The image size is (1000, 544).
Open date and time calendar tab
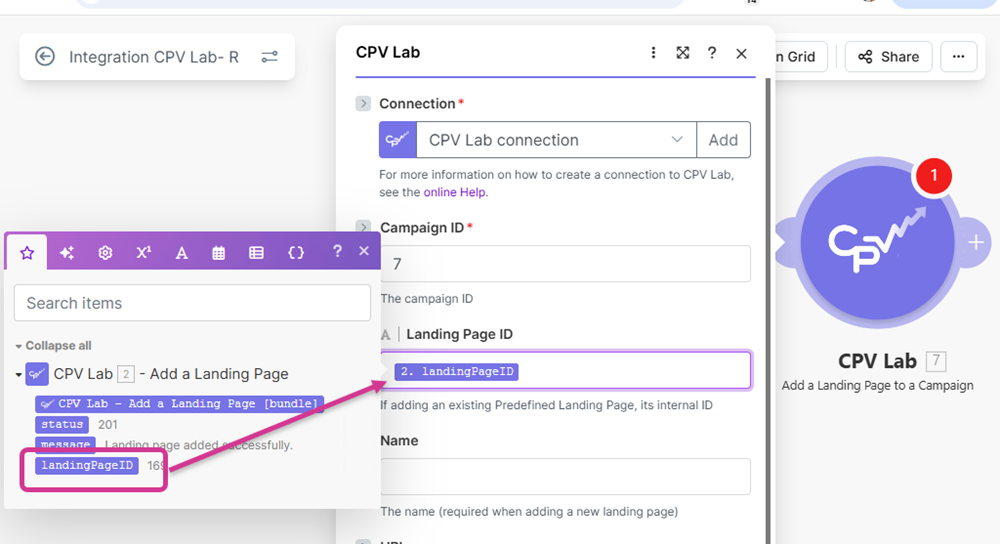[218, 253]
